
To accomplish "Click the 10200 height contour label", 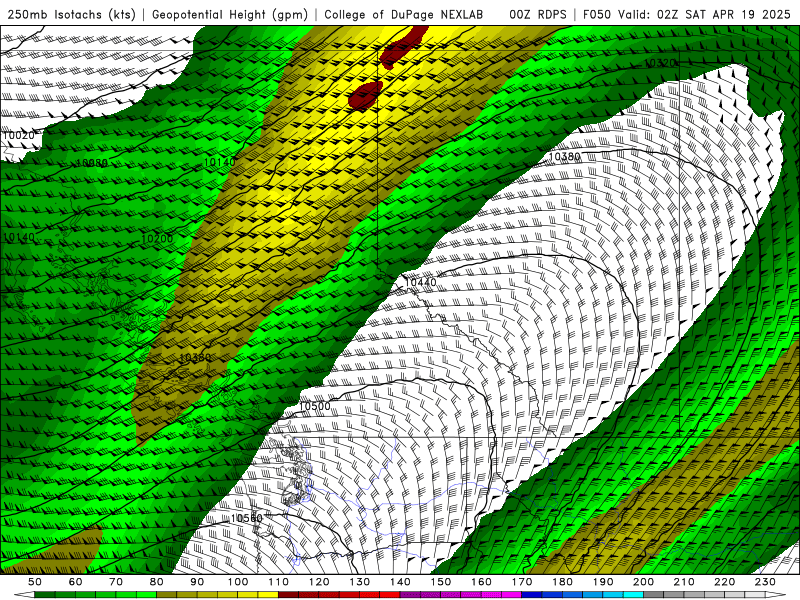I will (x=157, y=238).
